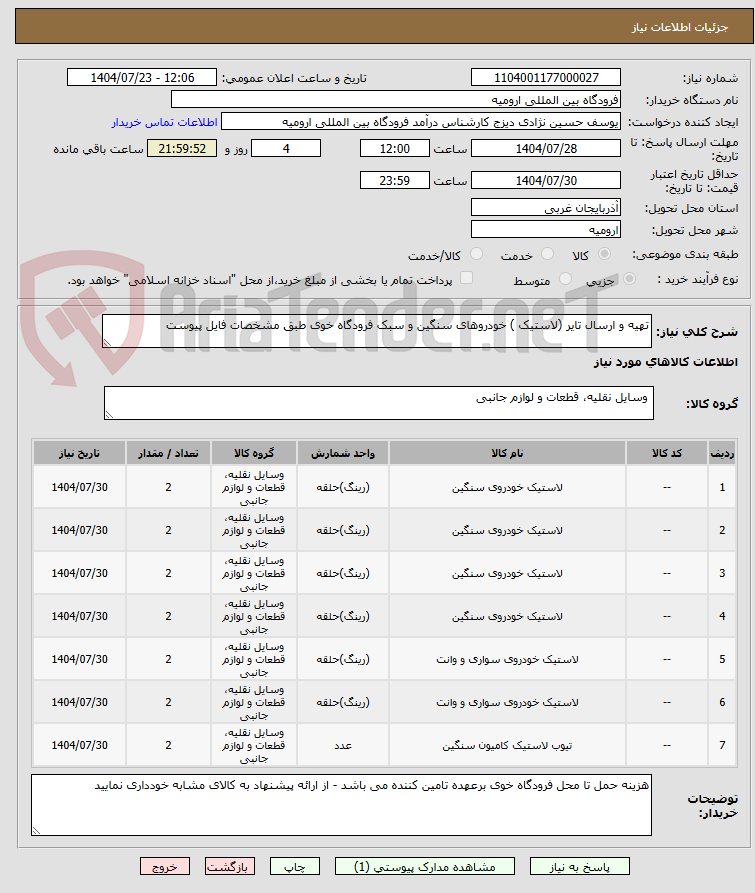Click the گروه کالا column header
Image resolution: width=755 pixels, height=893 pixels.
pyautogui.click(x=254, y=453)
